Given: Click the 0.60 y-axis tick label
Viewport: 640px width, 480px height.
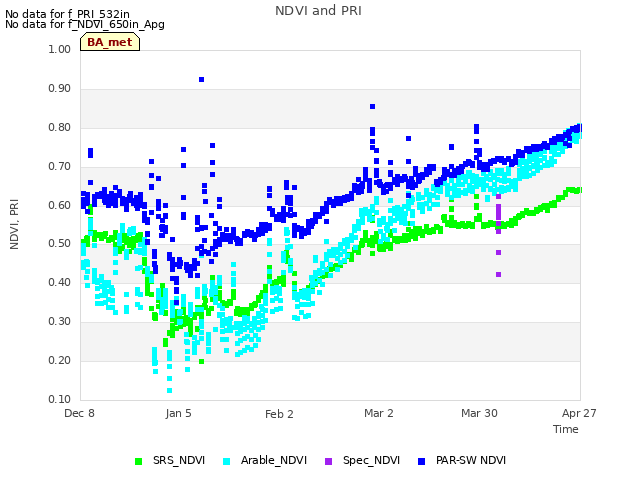Looking at the screenshot, I should 60,205.
